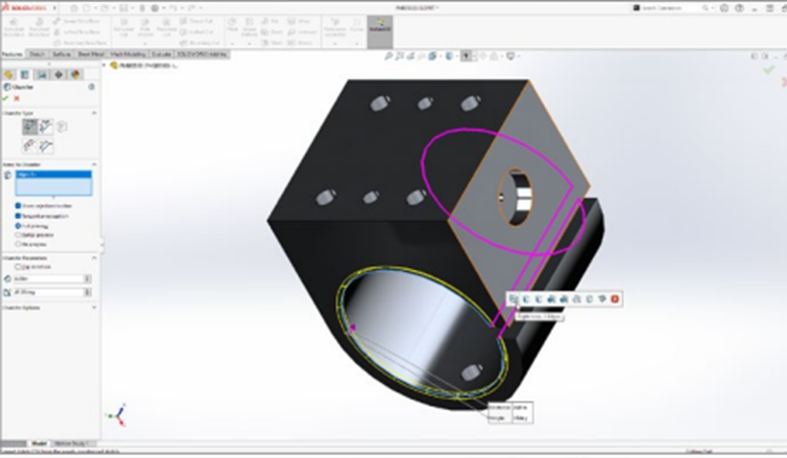Switch to SOLIDWORKS Add-Ins ribbon tab
787x458 pixels.
203,54
